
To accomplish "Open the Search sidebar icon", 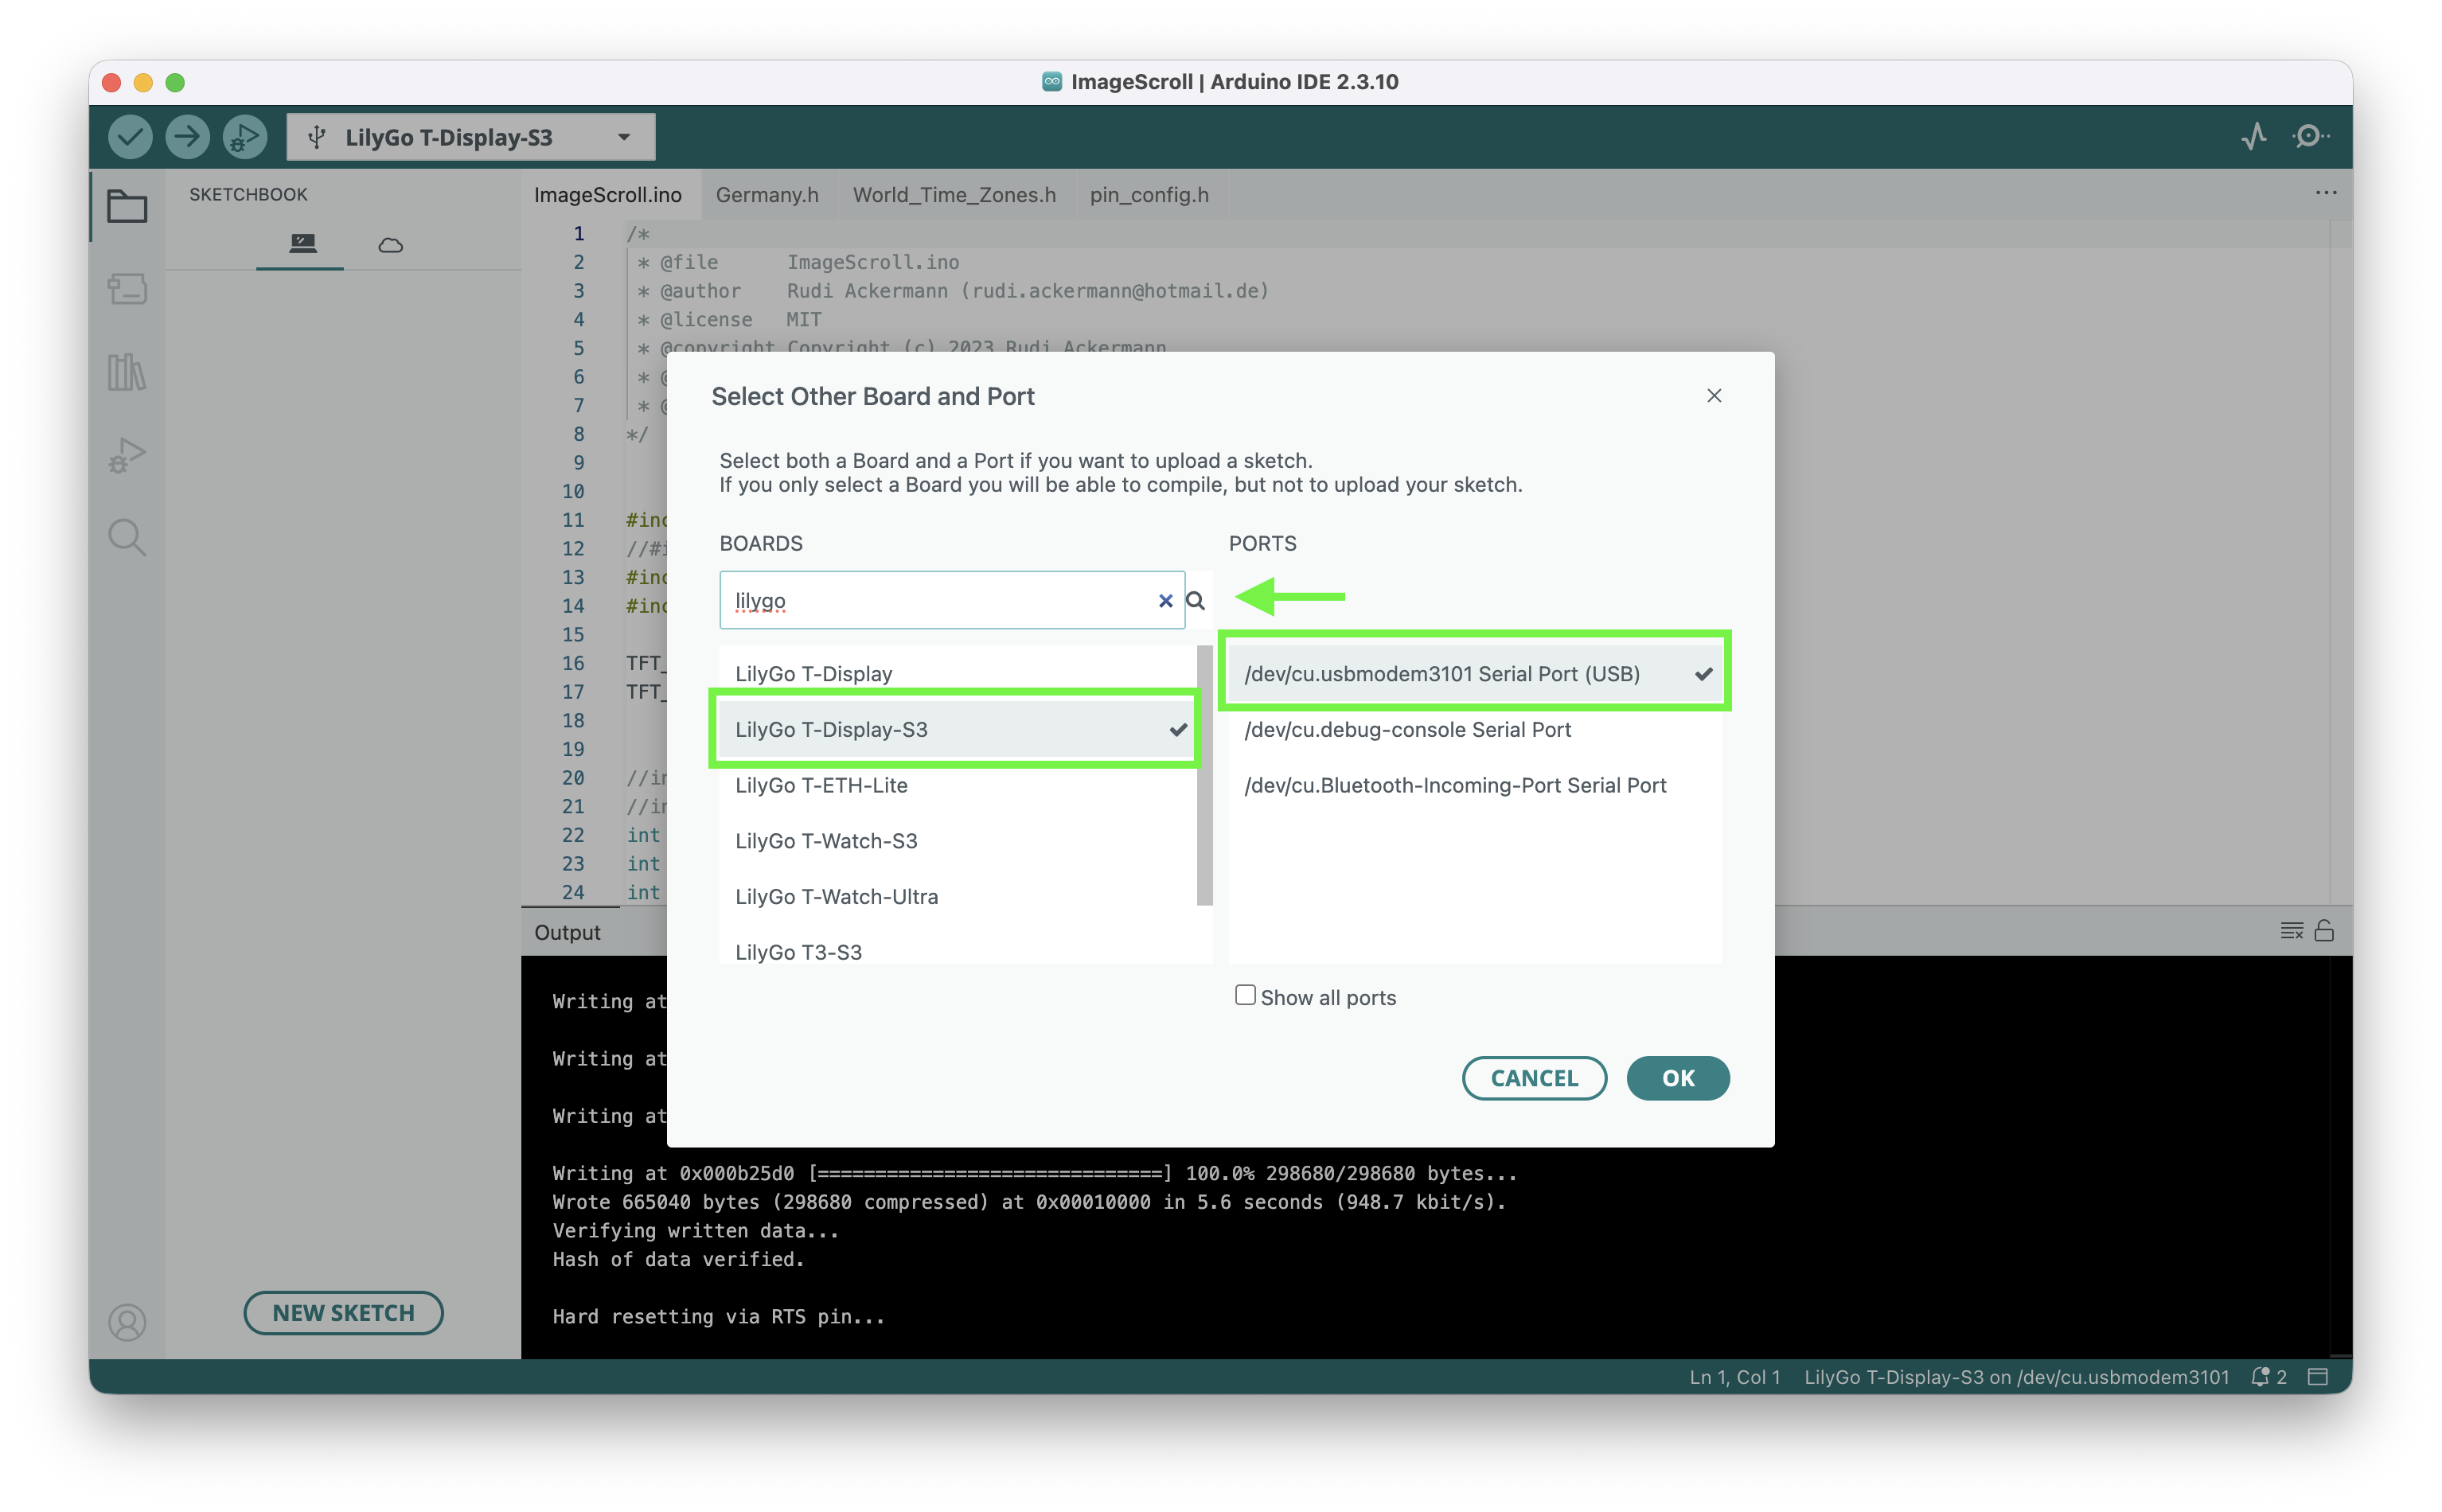I will pos(127,538).
